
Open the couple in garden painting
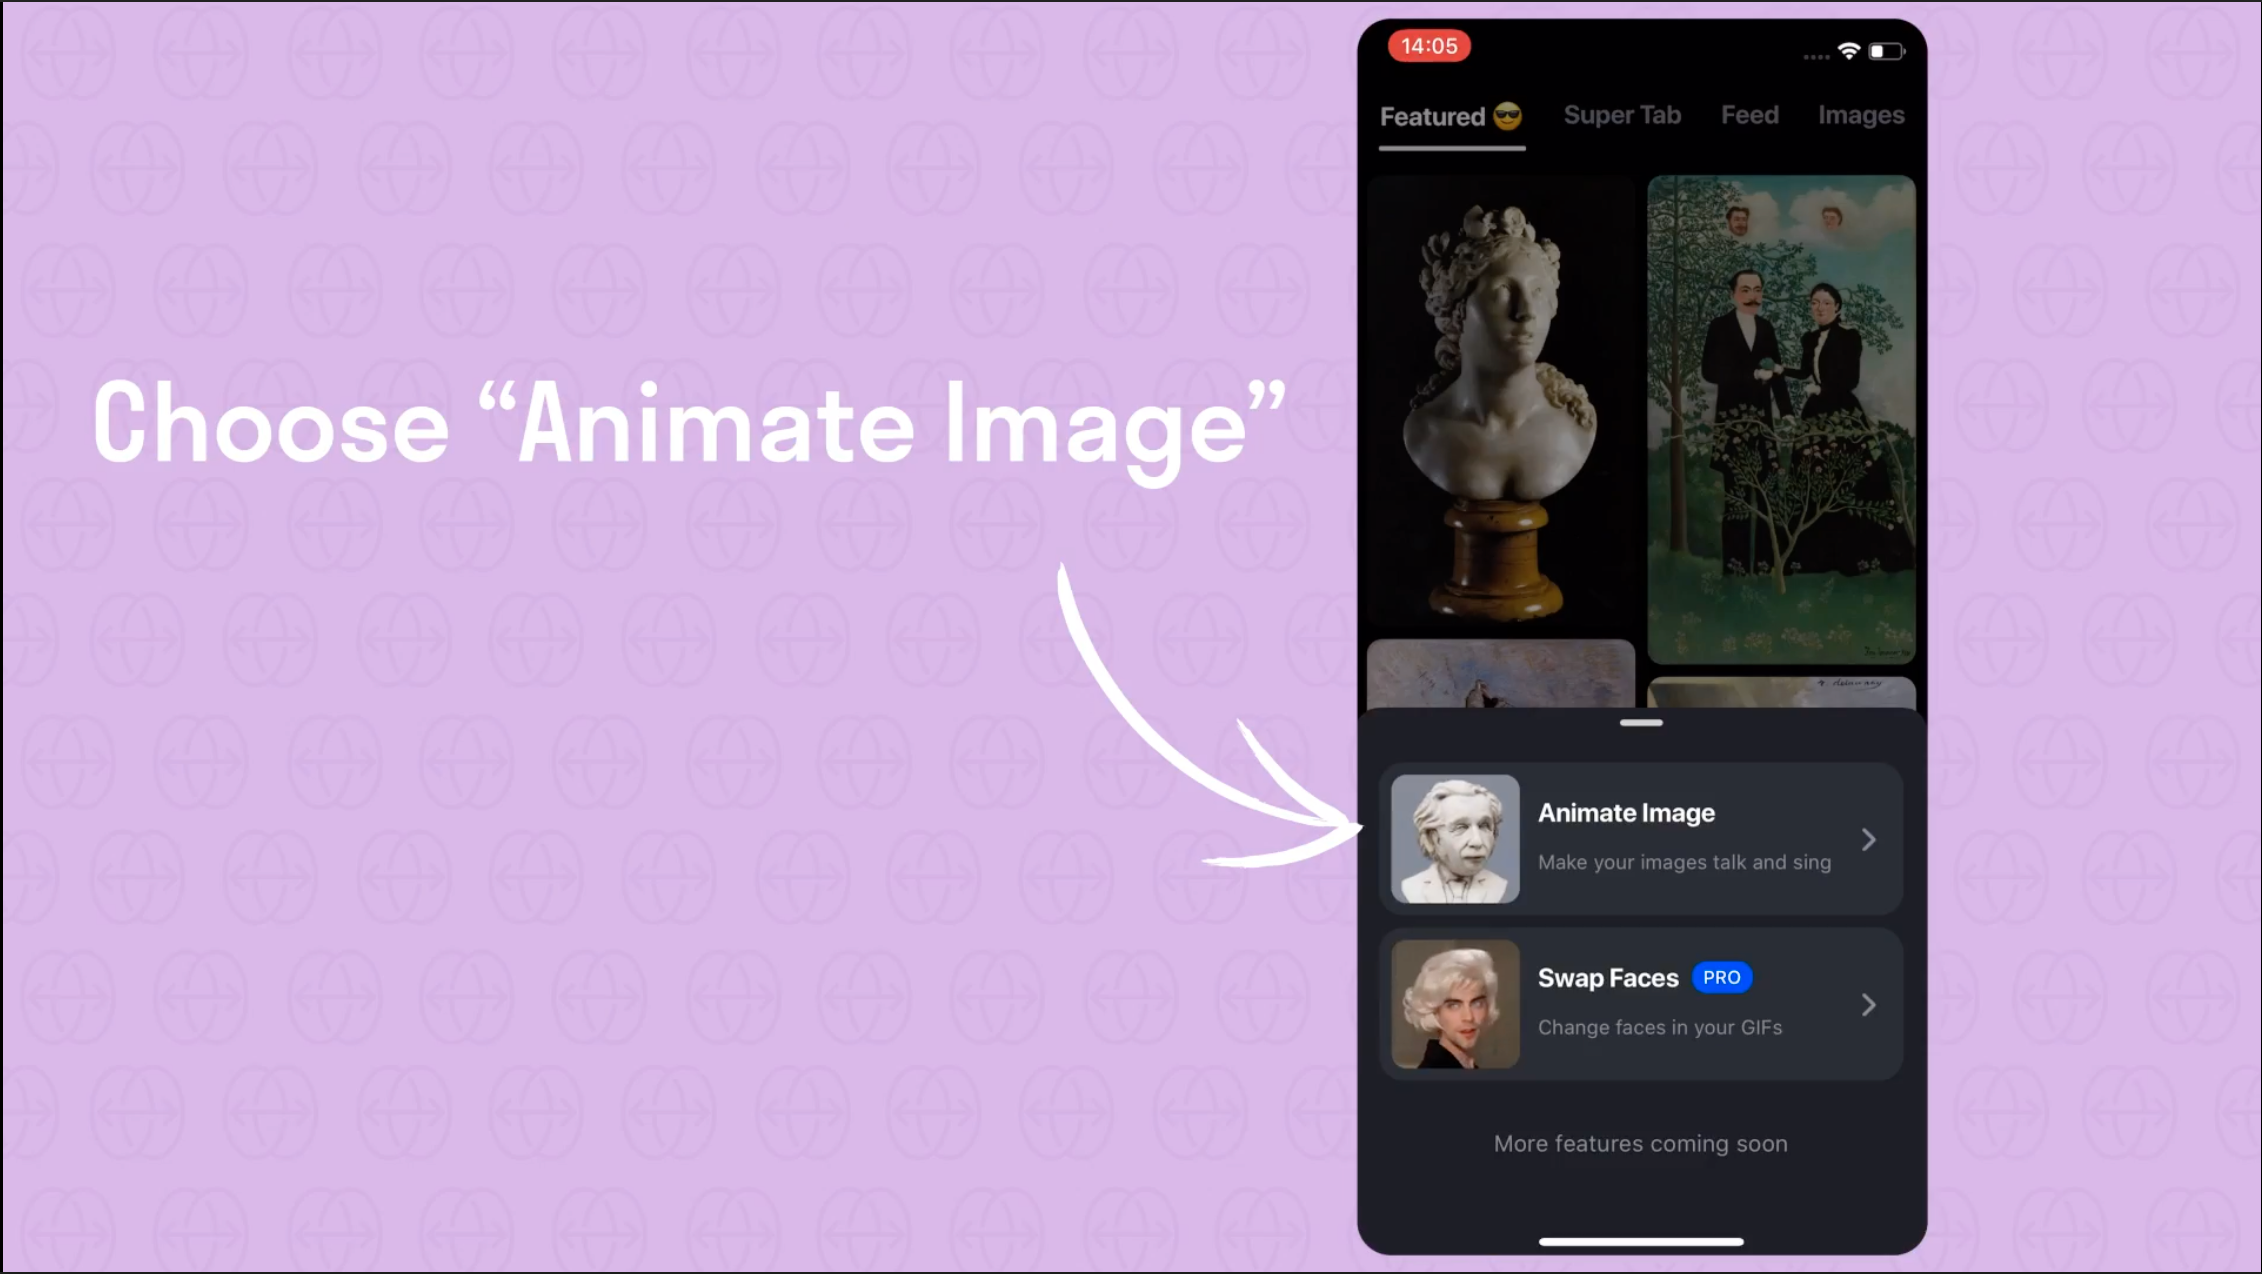1781,418
